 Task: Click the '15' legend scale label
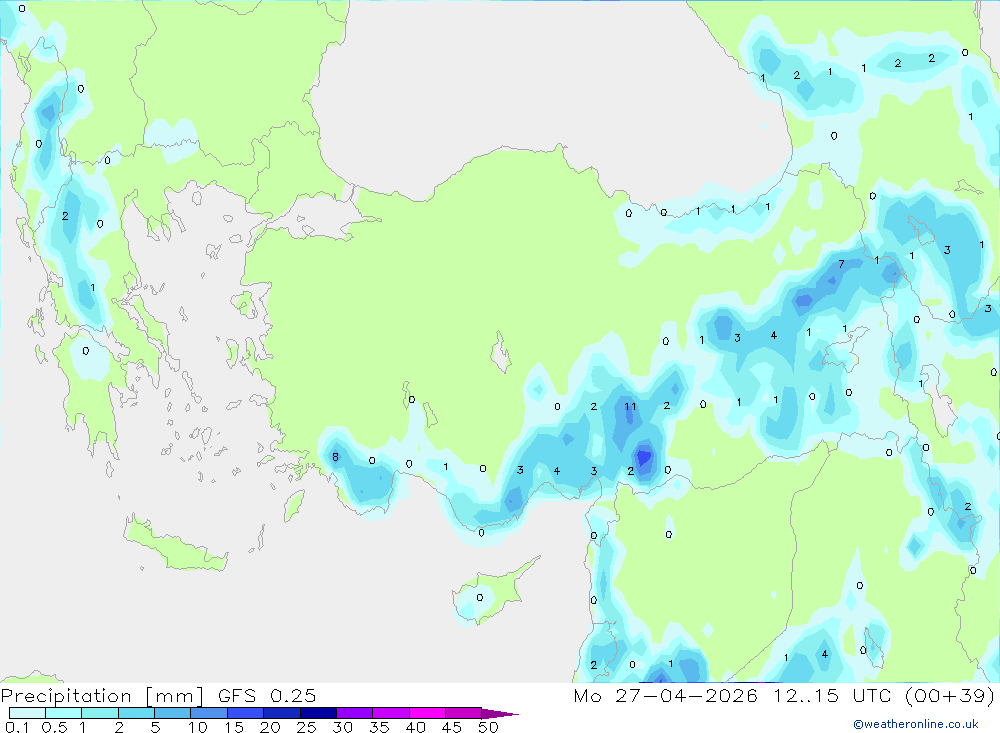(x=233, y=727)
